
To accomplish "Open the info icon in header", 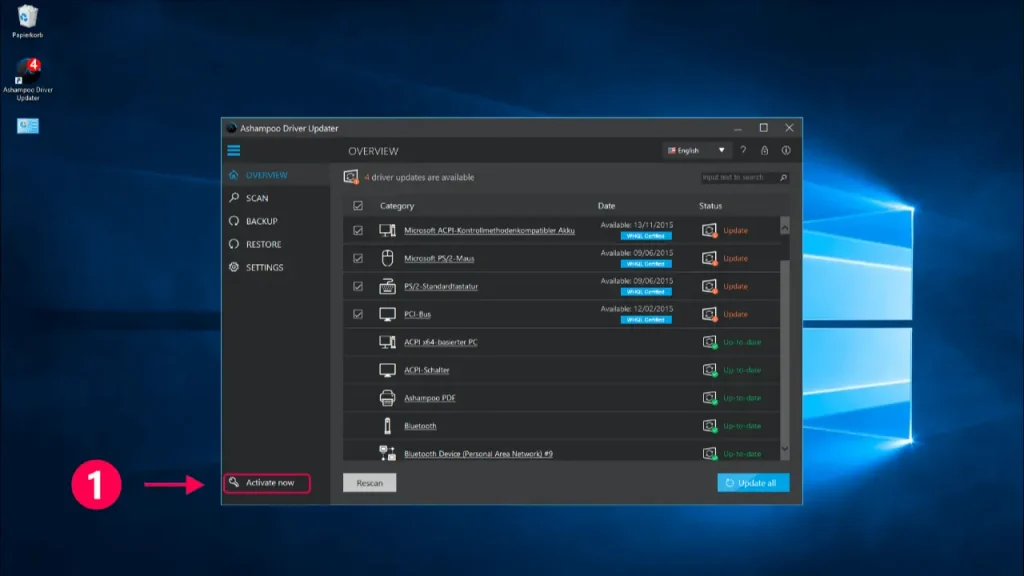I will (x=786, y=150).
